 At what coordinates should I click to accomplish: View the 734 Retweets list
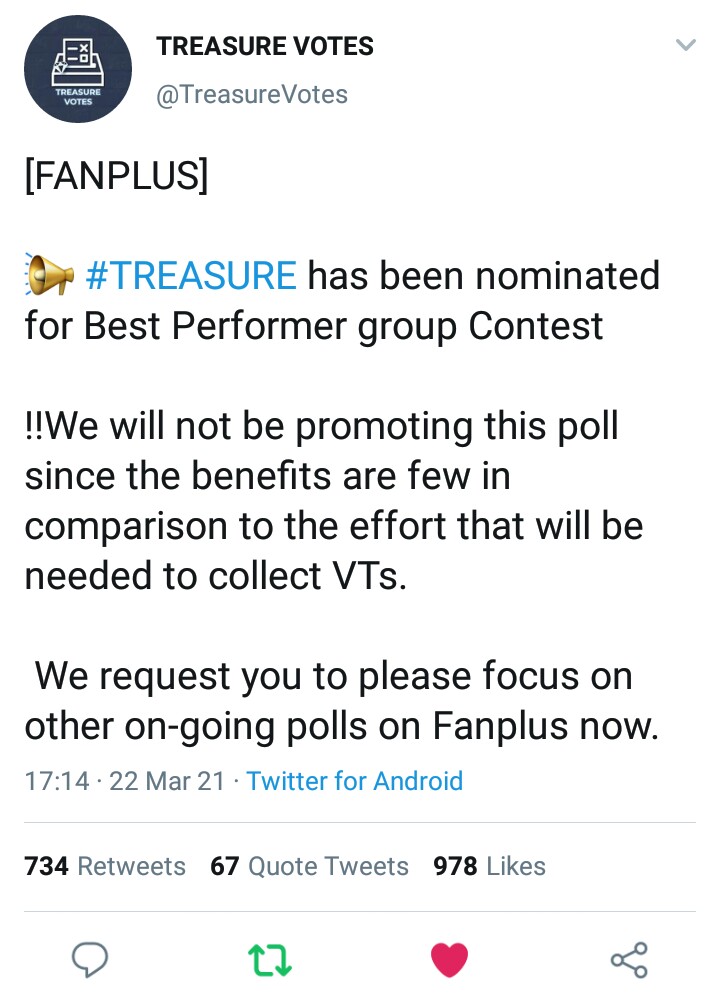pos(105,866)
